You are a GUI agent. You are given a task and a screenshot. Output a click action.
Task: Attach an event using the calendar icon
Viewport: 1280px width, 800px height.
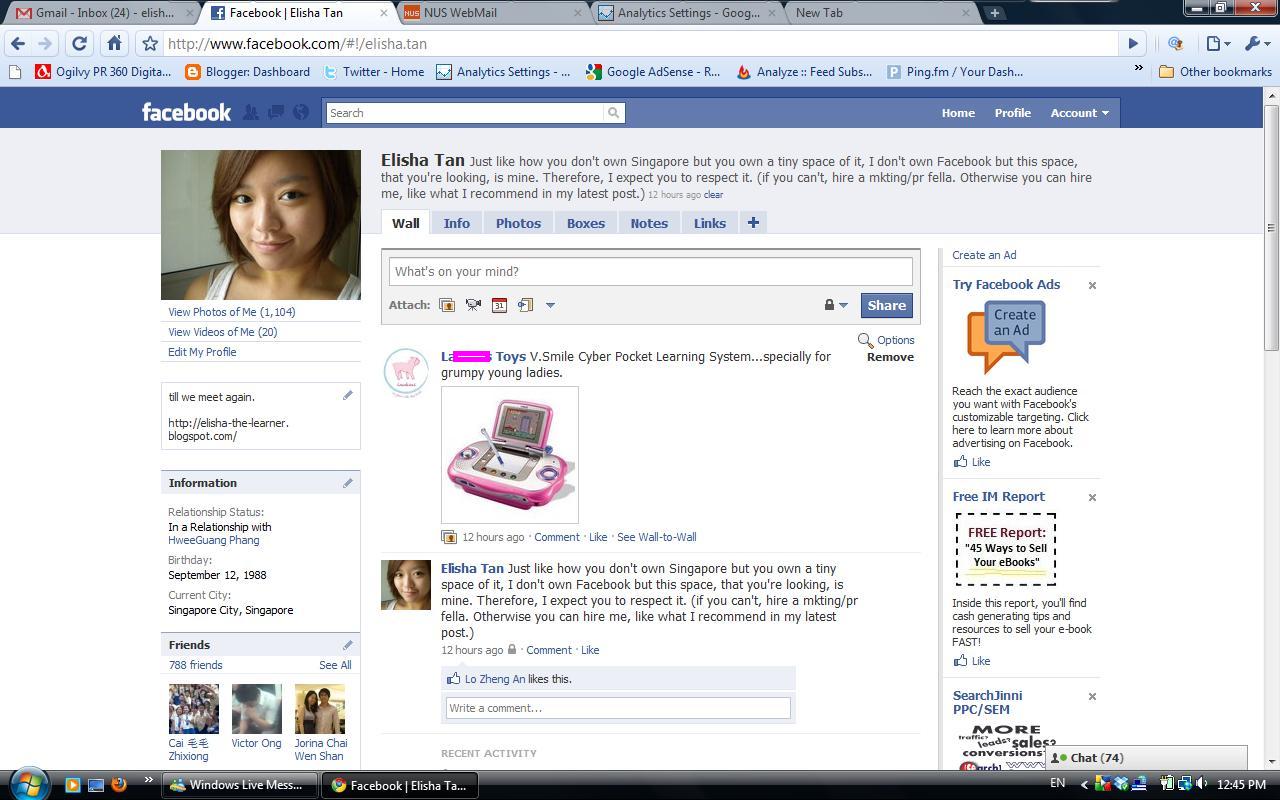click(499, 305)
